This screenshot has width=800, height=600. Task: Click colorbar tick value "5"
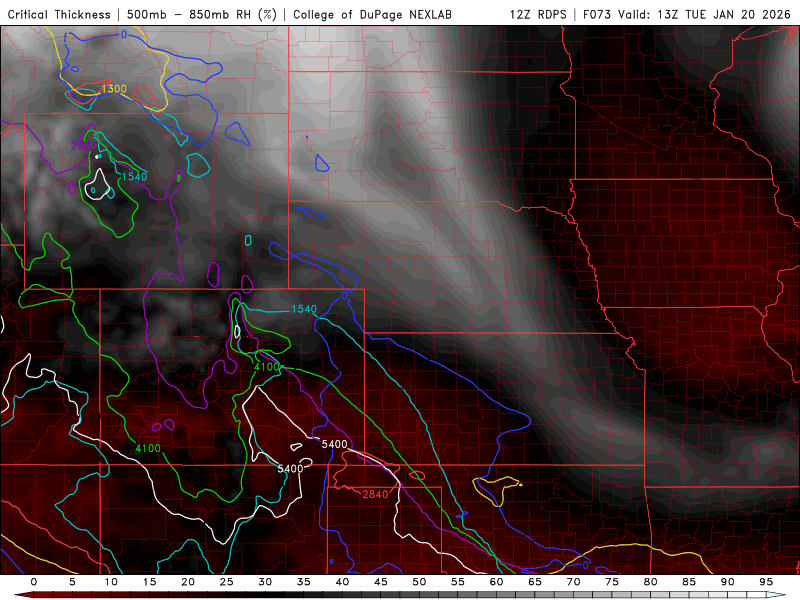click(x=72, y=582)
